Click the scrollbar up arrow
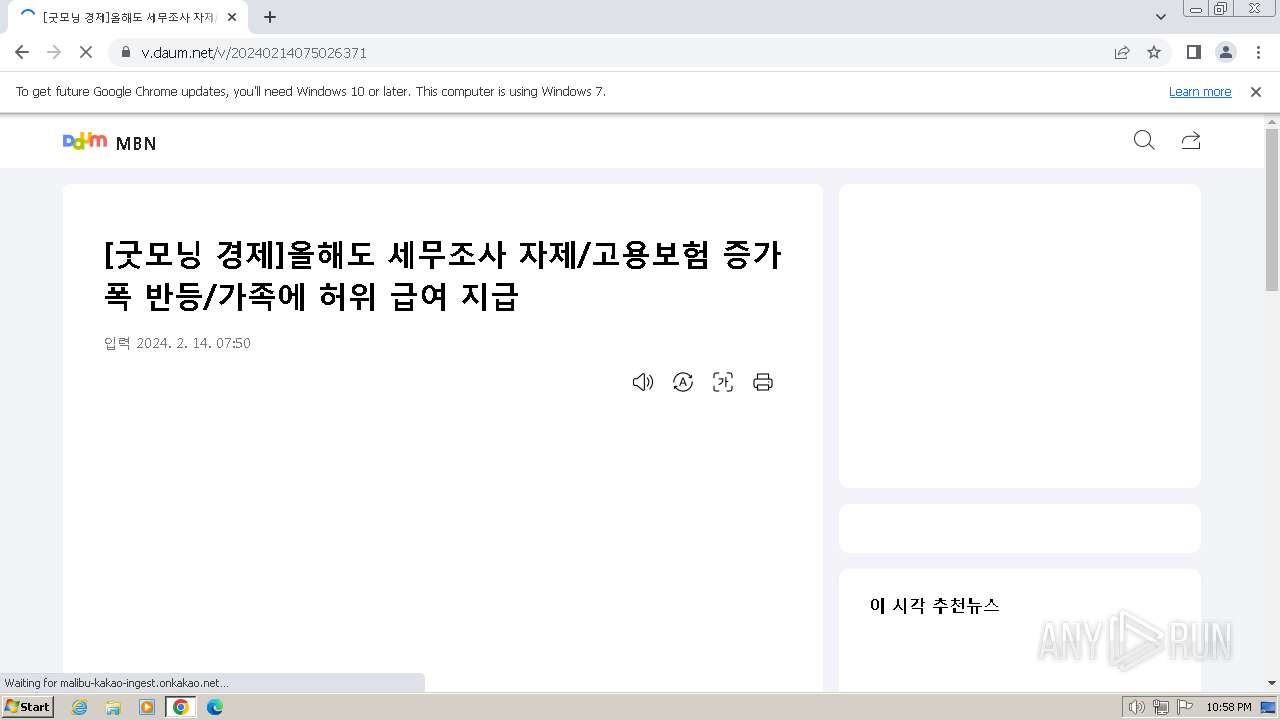1280x720 pixels. point(1272,121)
